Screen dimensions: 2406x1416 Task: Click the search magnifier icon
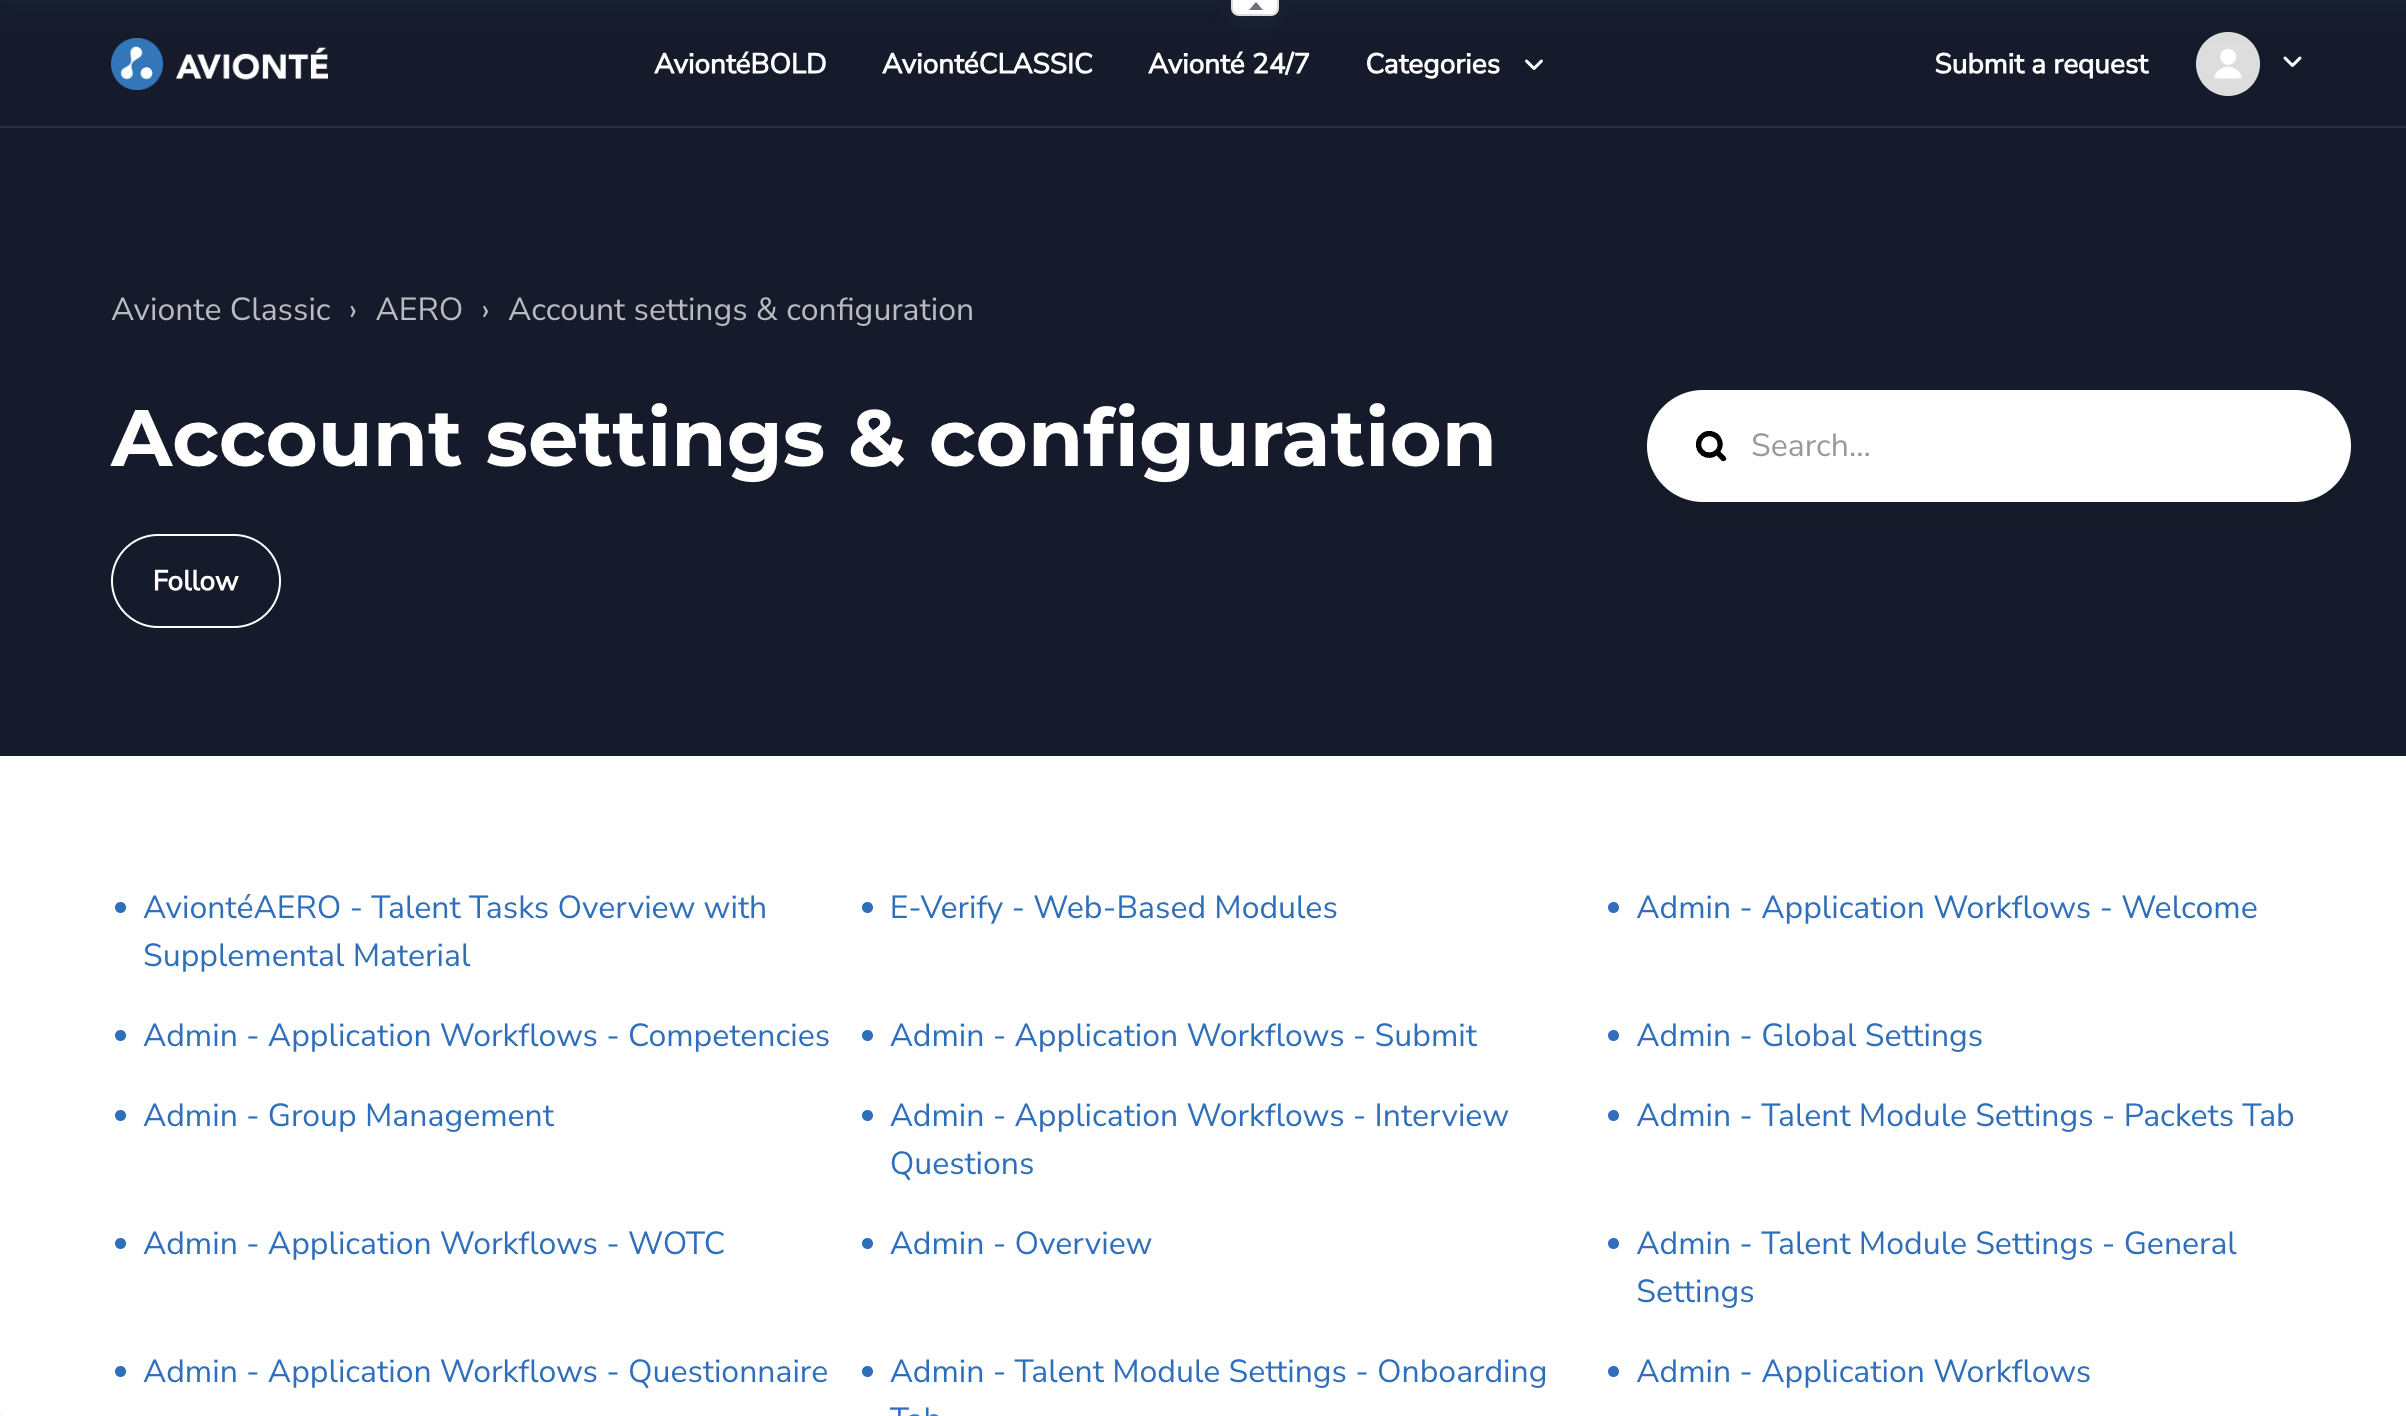click(1711, 446)
